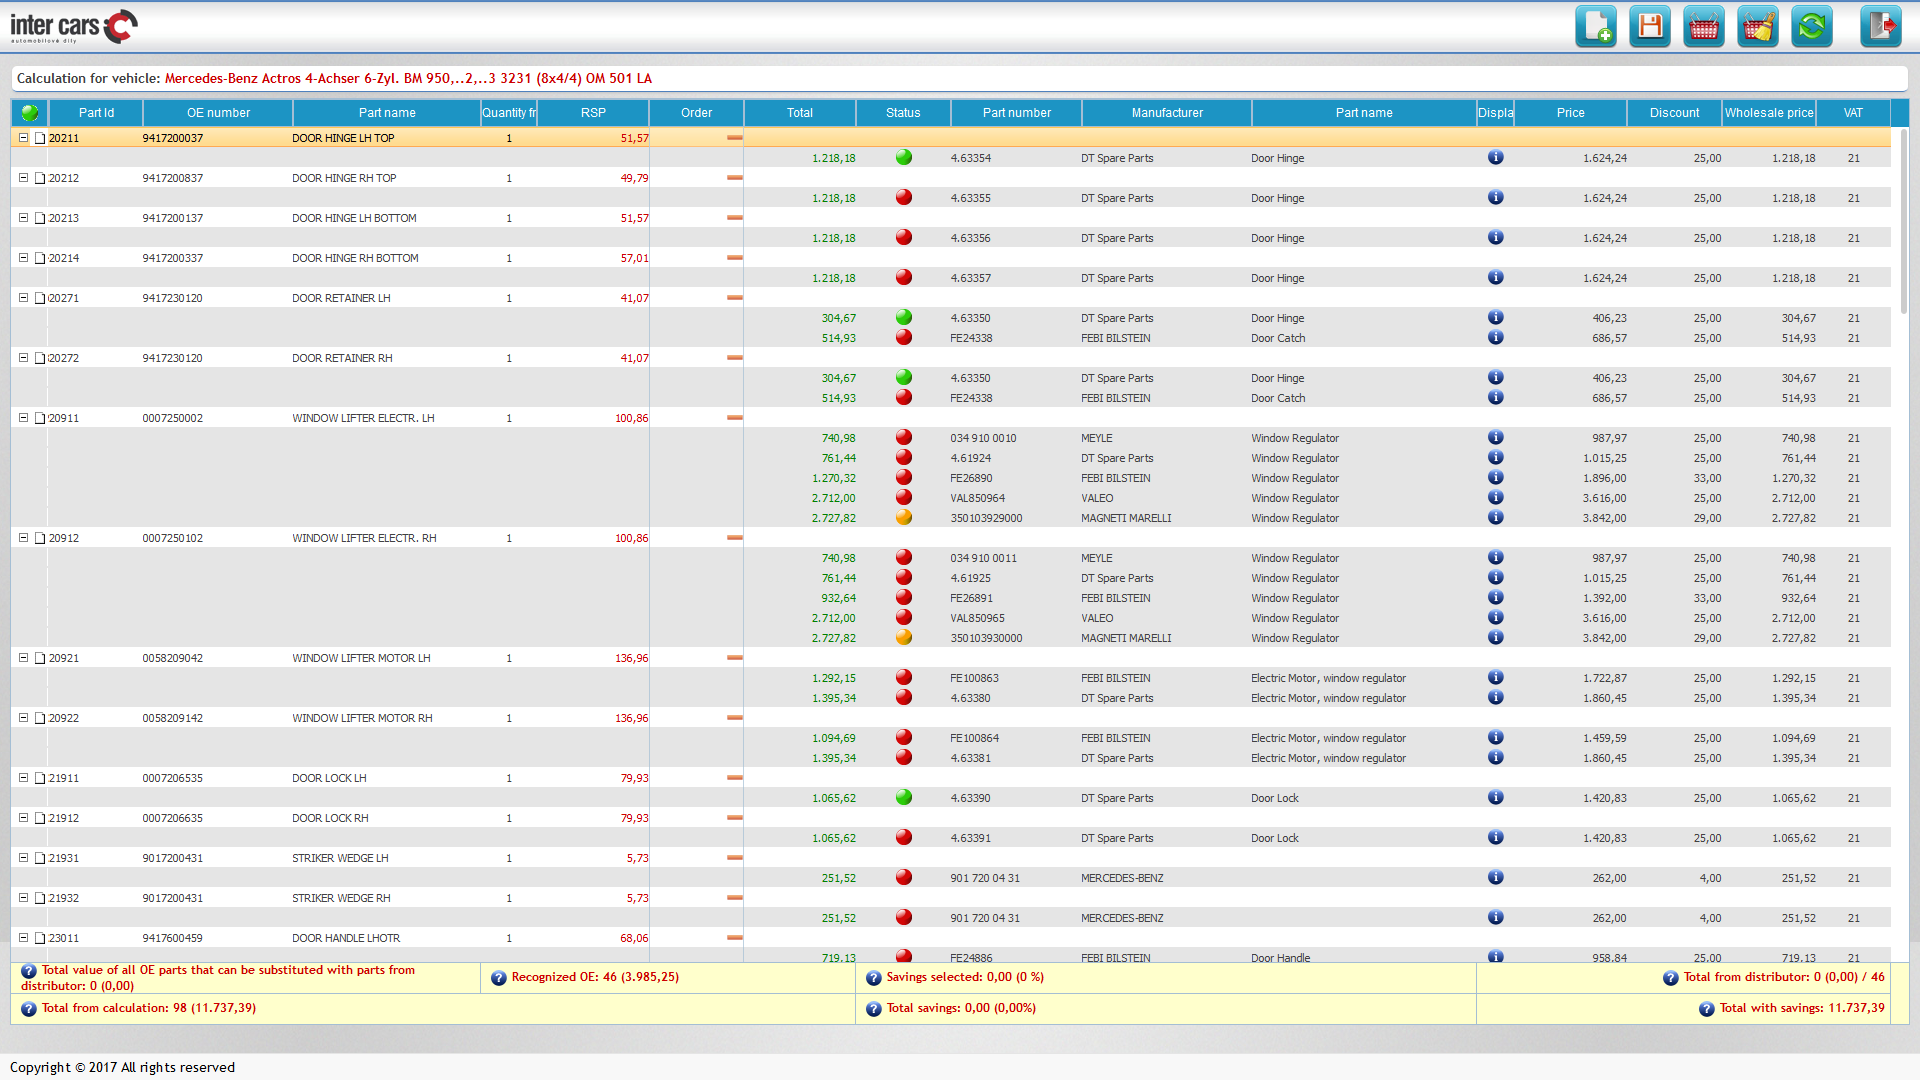Click the Total savings info bubble
Viewport: 1920px width, 1080px height.
(873, 1008)
